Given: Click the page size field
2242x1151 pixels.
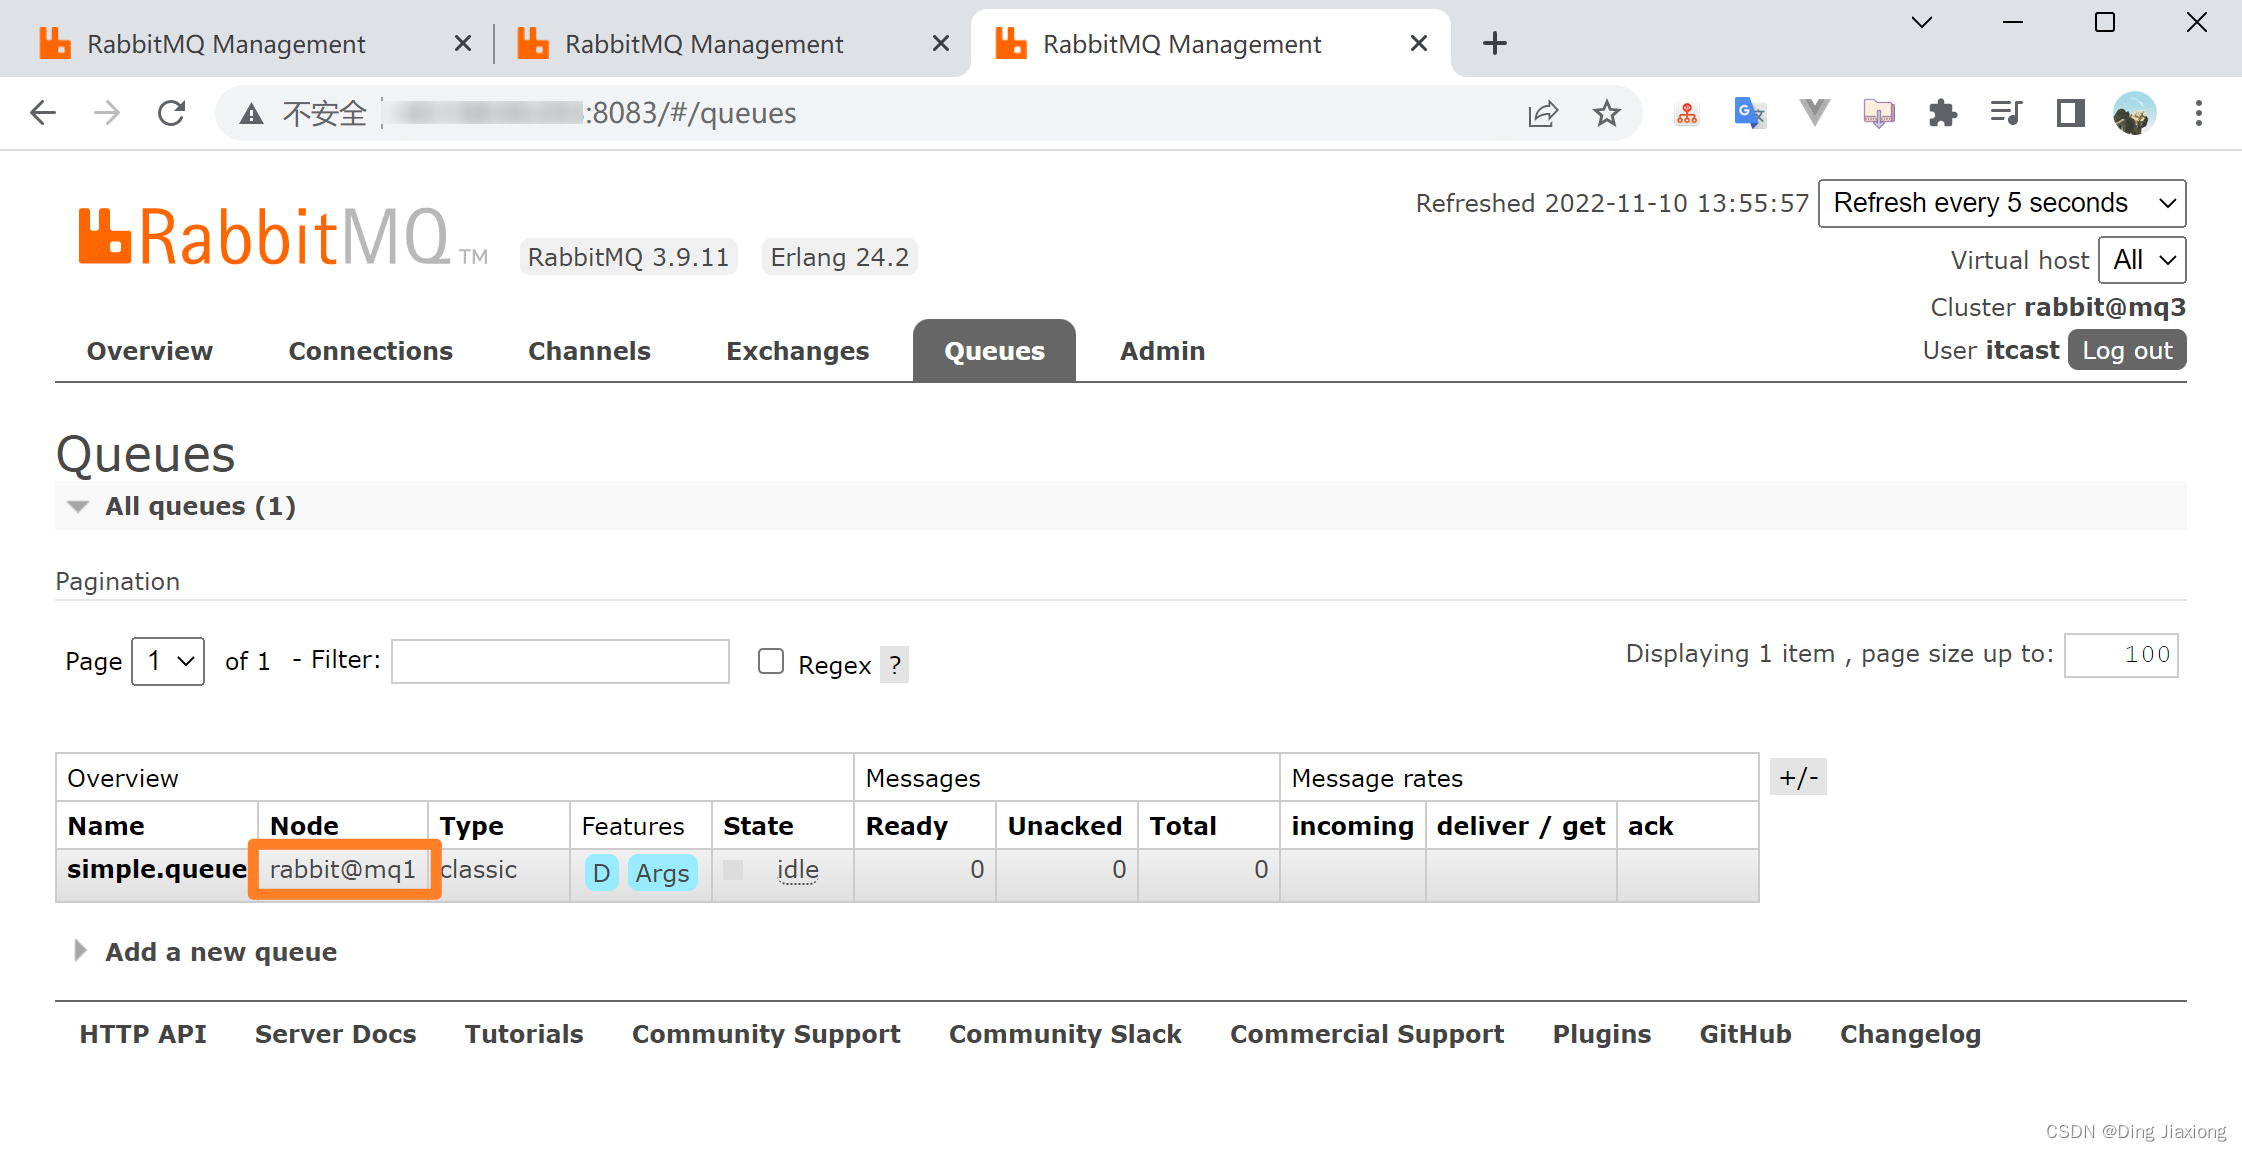Looking at the screenshot, I should pyautogui.click(x=2121, y=655).
